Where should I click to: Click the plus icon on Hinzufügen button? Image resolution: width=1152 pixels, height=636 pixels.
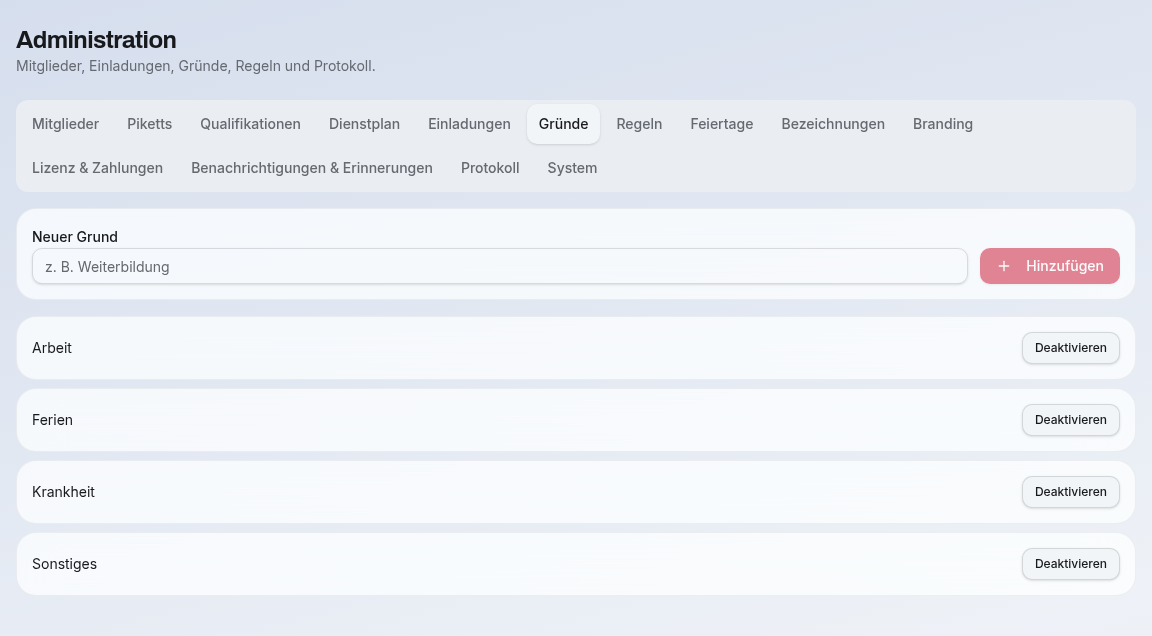pyautogui.click(x=1004, y=267)
